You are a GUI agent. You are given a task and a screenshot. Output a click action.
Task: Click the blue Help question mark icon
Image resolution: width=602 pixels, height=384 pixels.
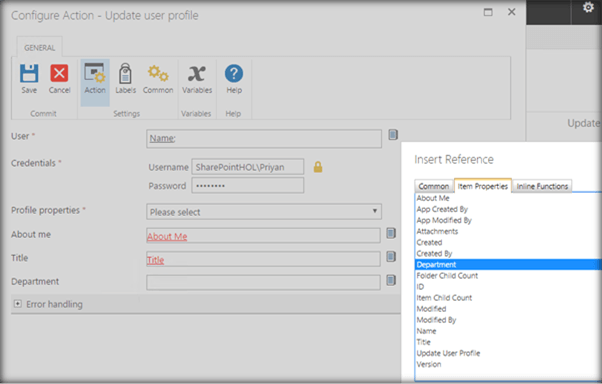[234, 73]
